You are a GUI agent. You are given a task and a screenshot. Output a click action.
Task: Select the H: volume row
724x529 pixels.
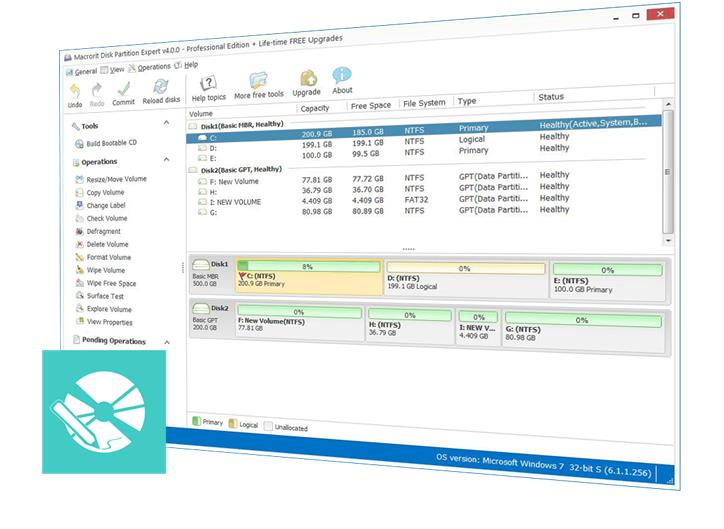tap(424, 190)
